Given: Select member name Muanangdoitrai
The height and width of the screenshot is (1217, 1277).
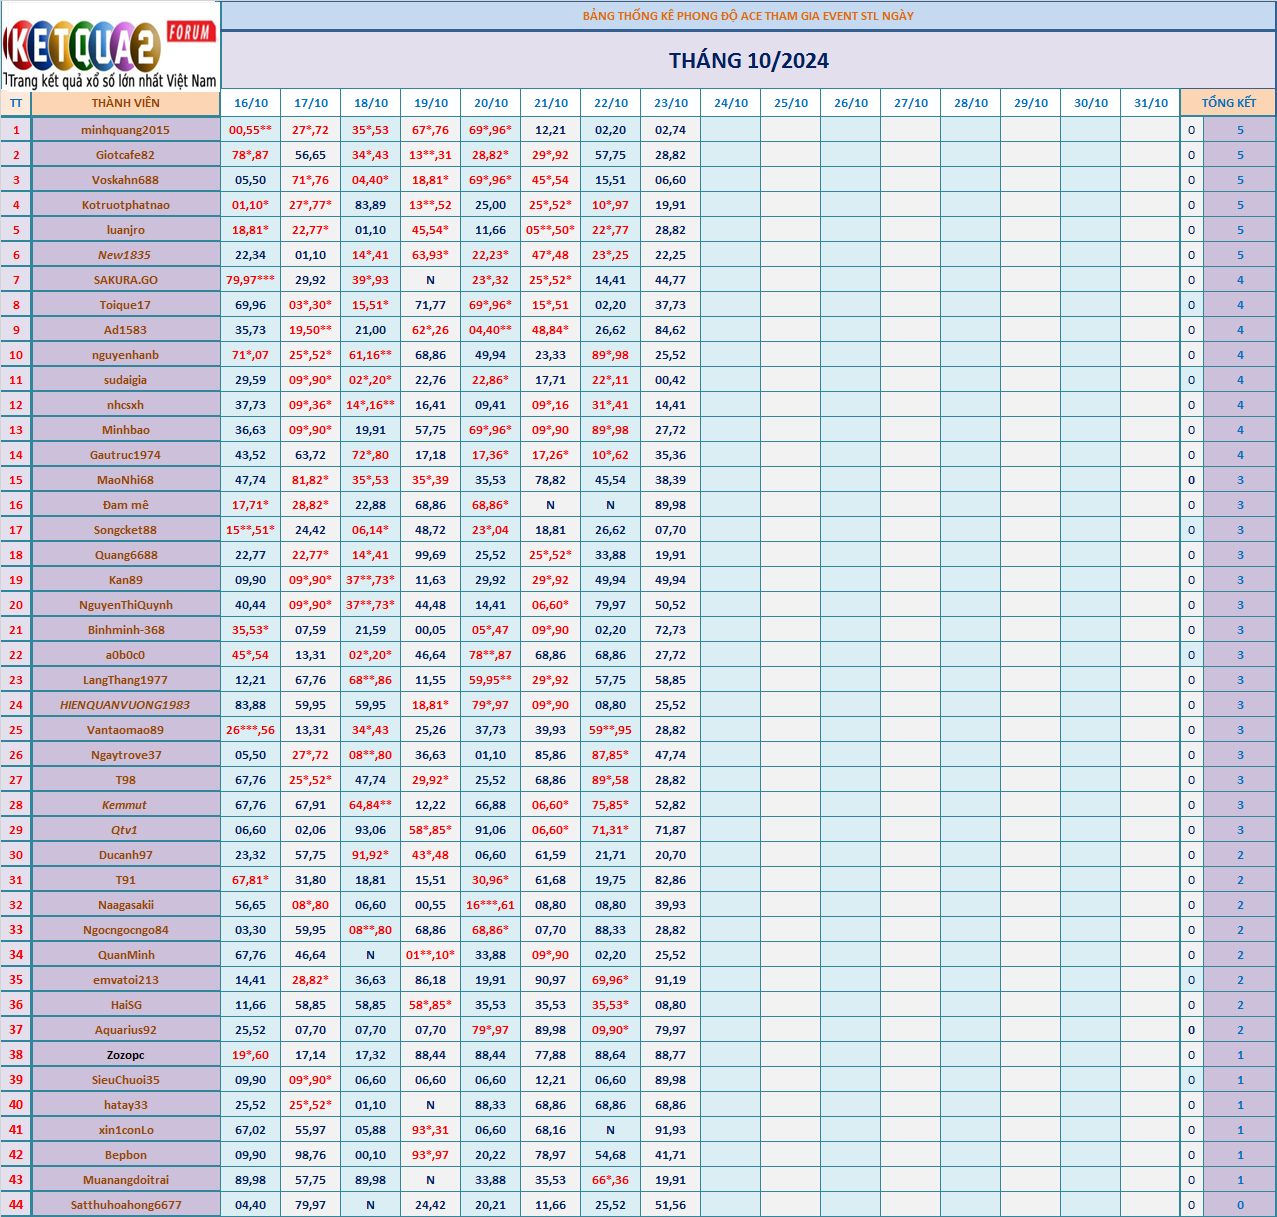Looking at the screenshot, I should [126, 1180].
